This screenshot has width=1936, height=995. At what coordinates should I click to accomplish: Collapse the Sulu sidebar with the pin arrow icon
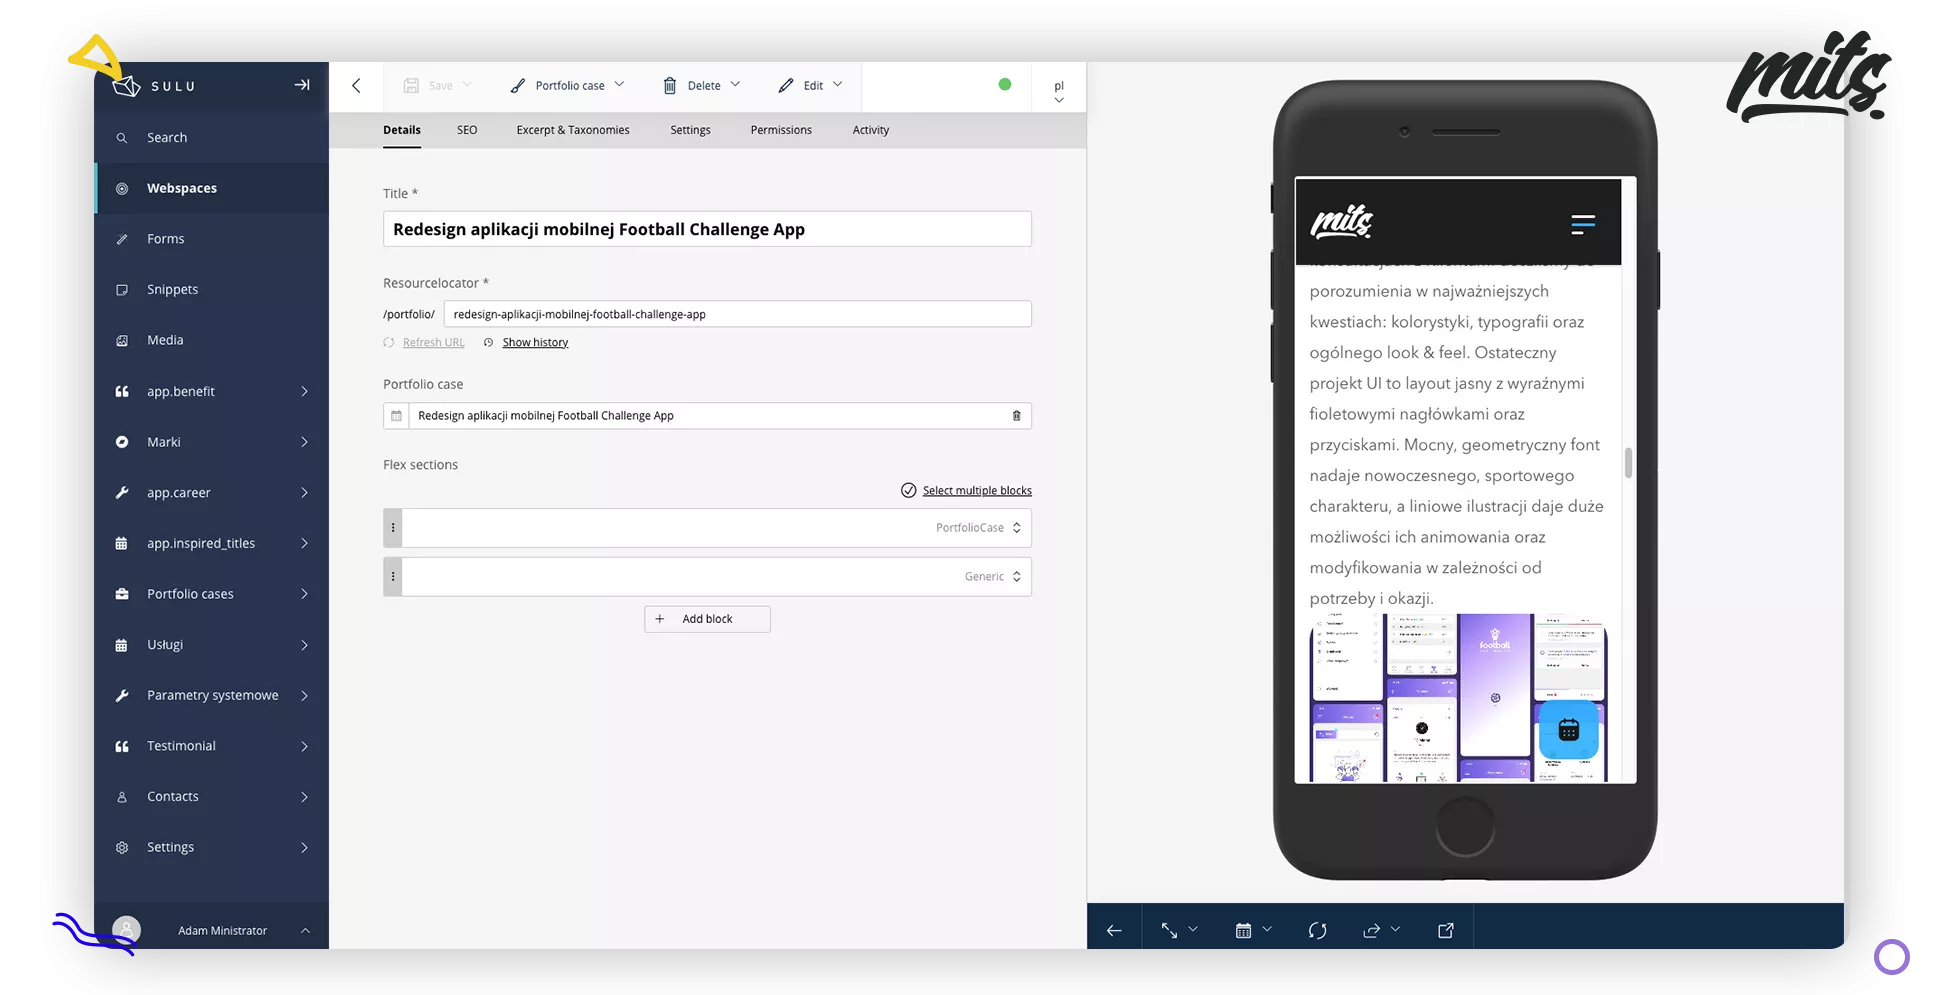pyautogui.click(x=301, y=85)
